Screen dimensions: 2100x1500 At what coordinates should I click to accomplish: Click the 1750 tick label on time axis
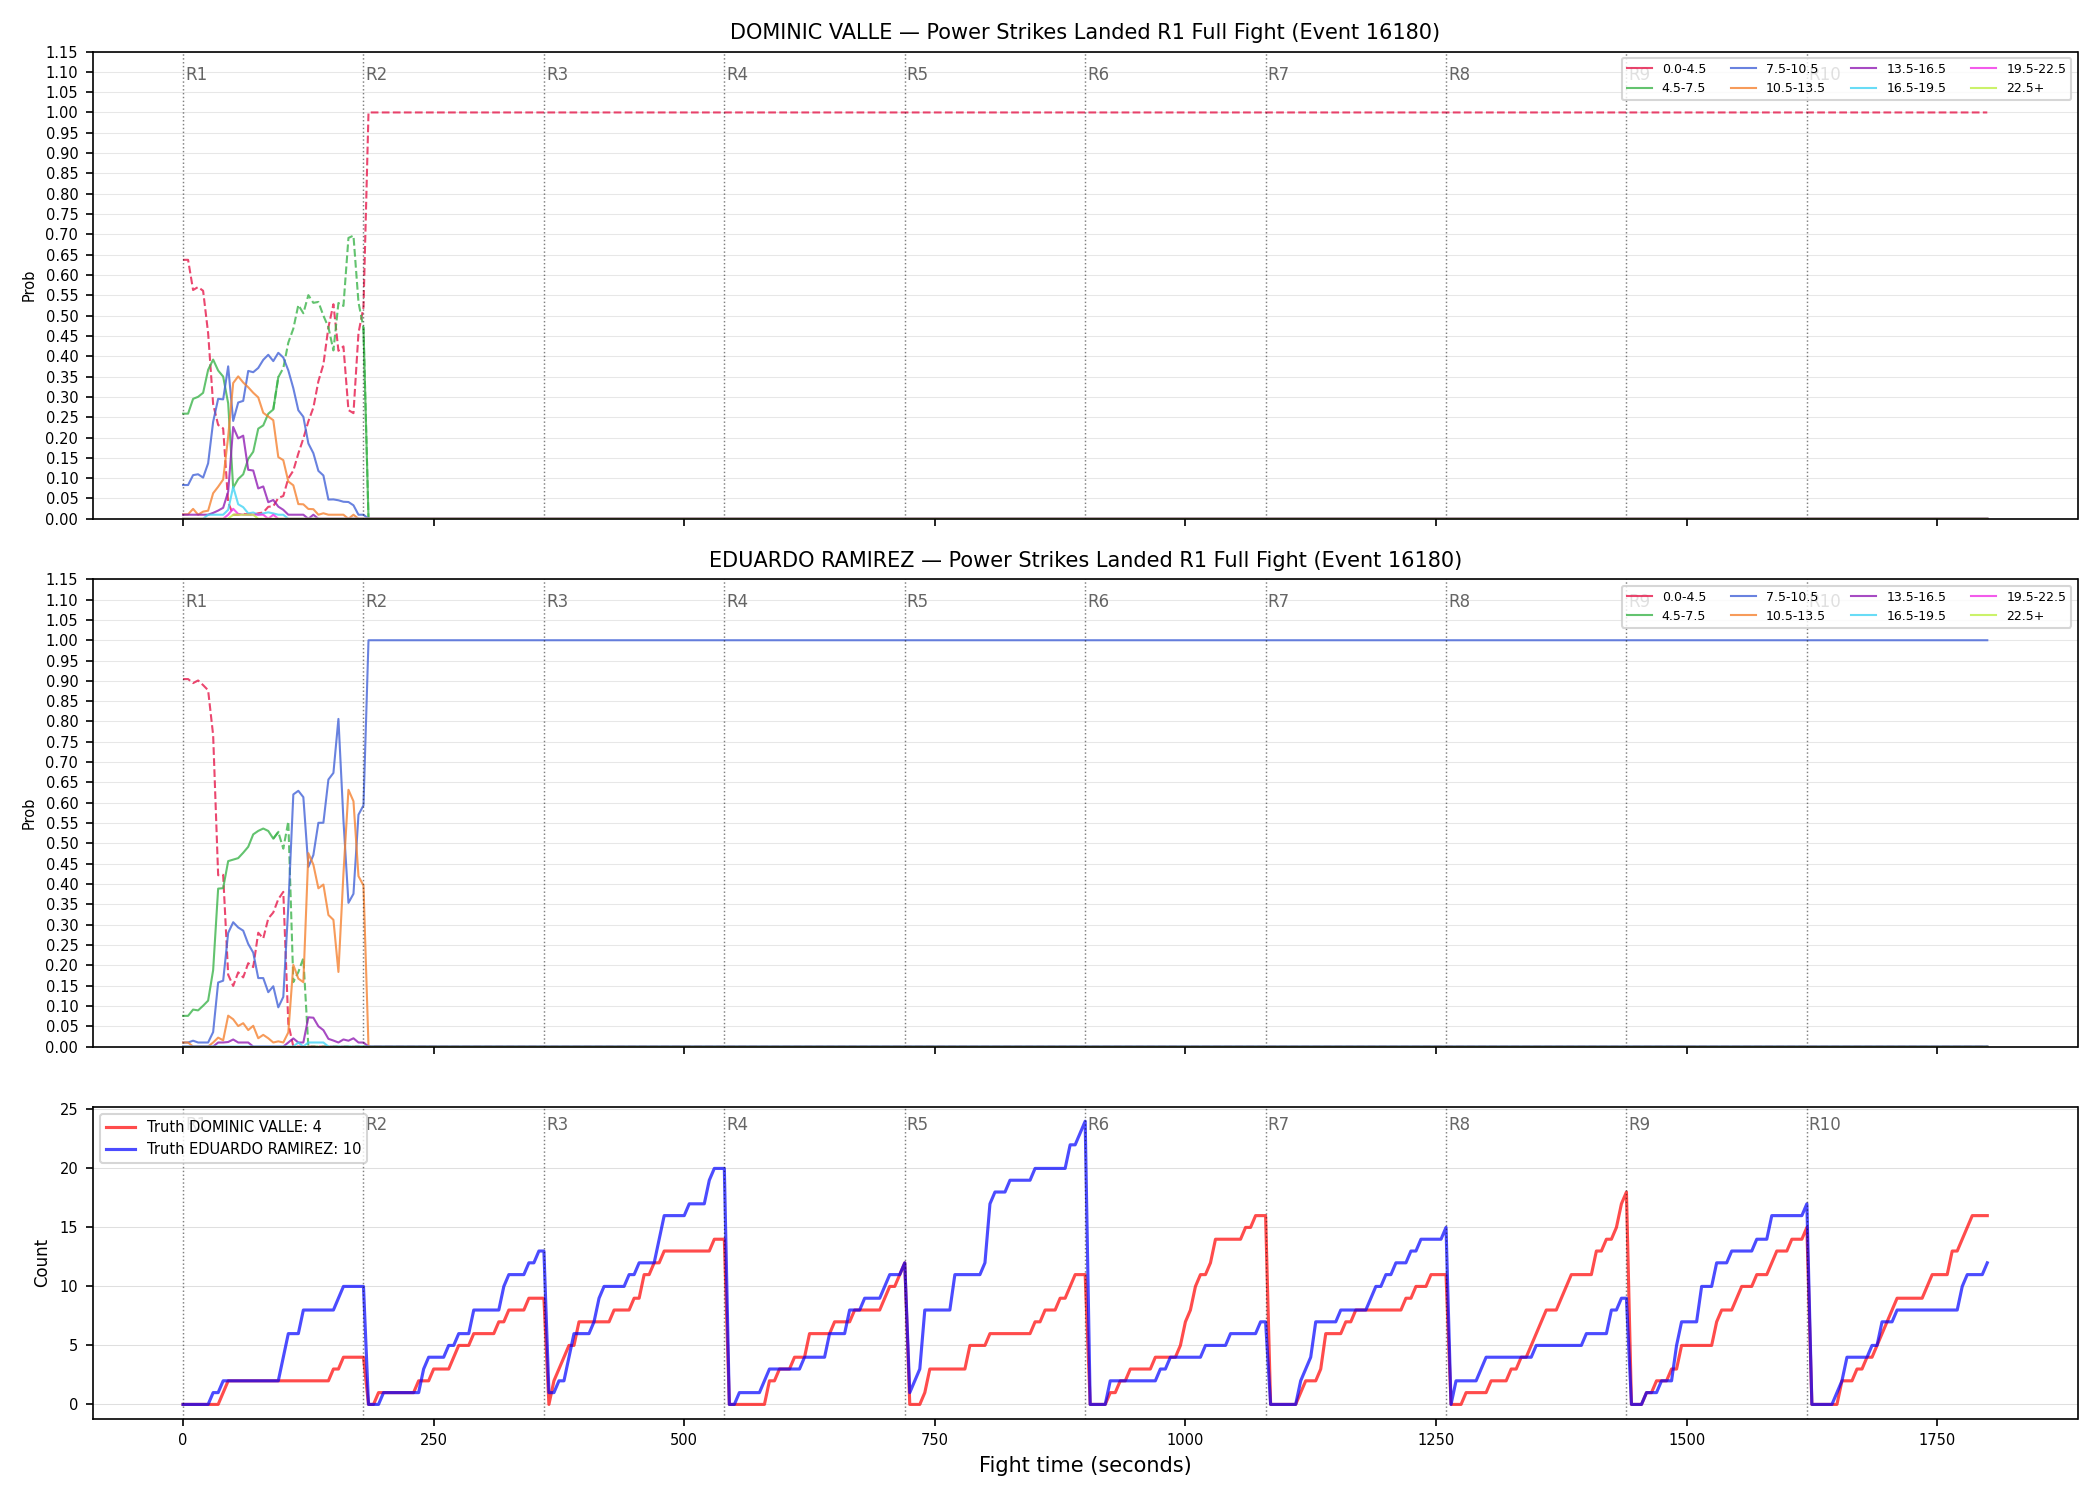coord(1937,1440)
